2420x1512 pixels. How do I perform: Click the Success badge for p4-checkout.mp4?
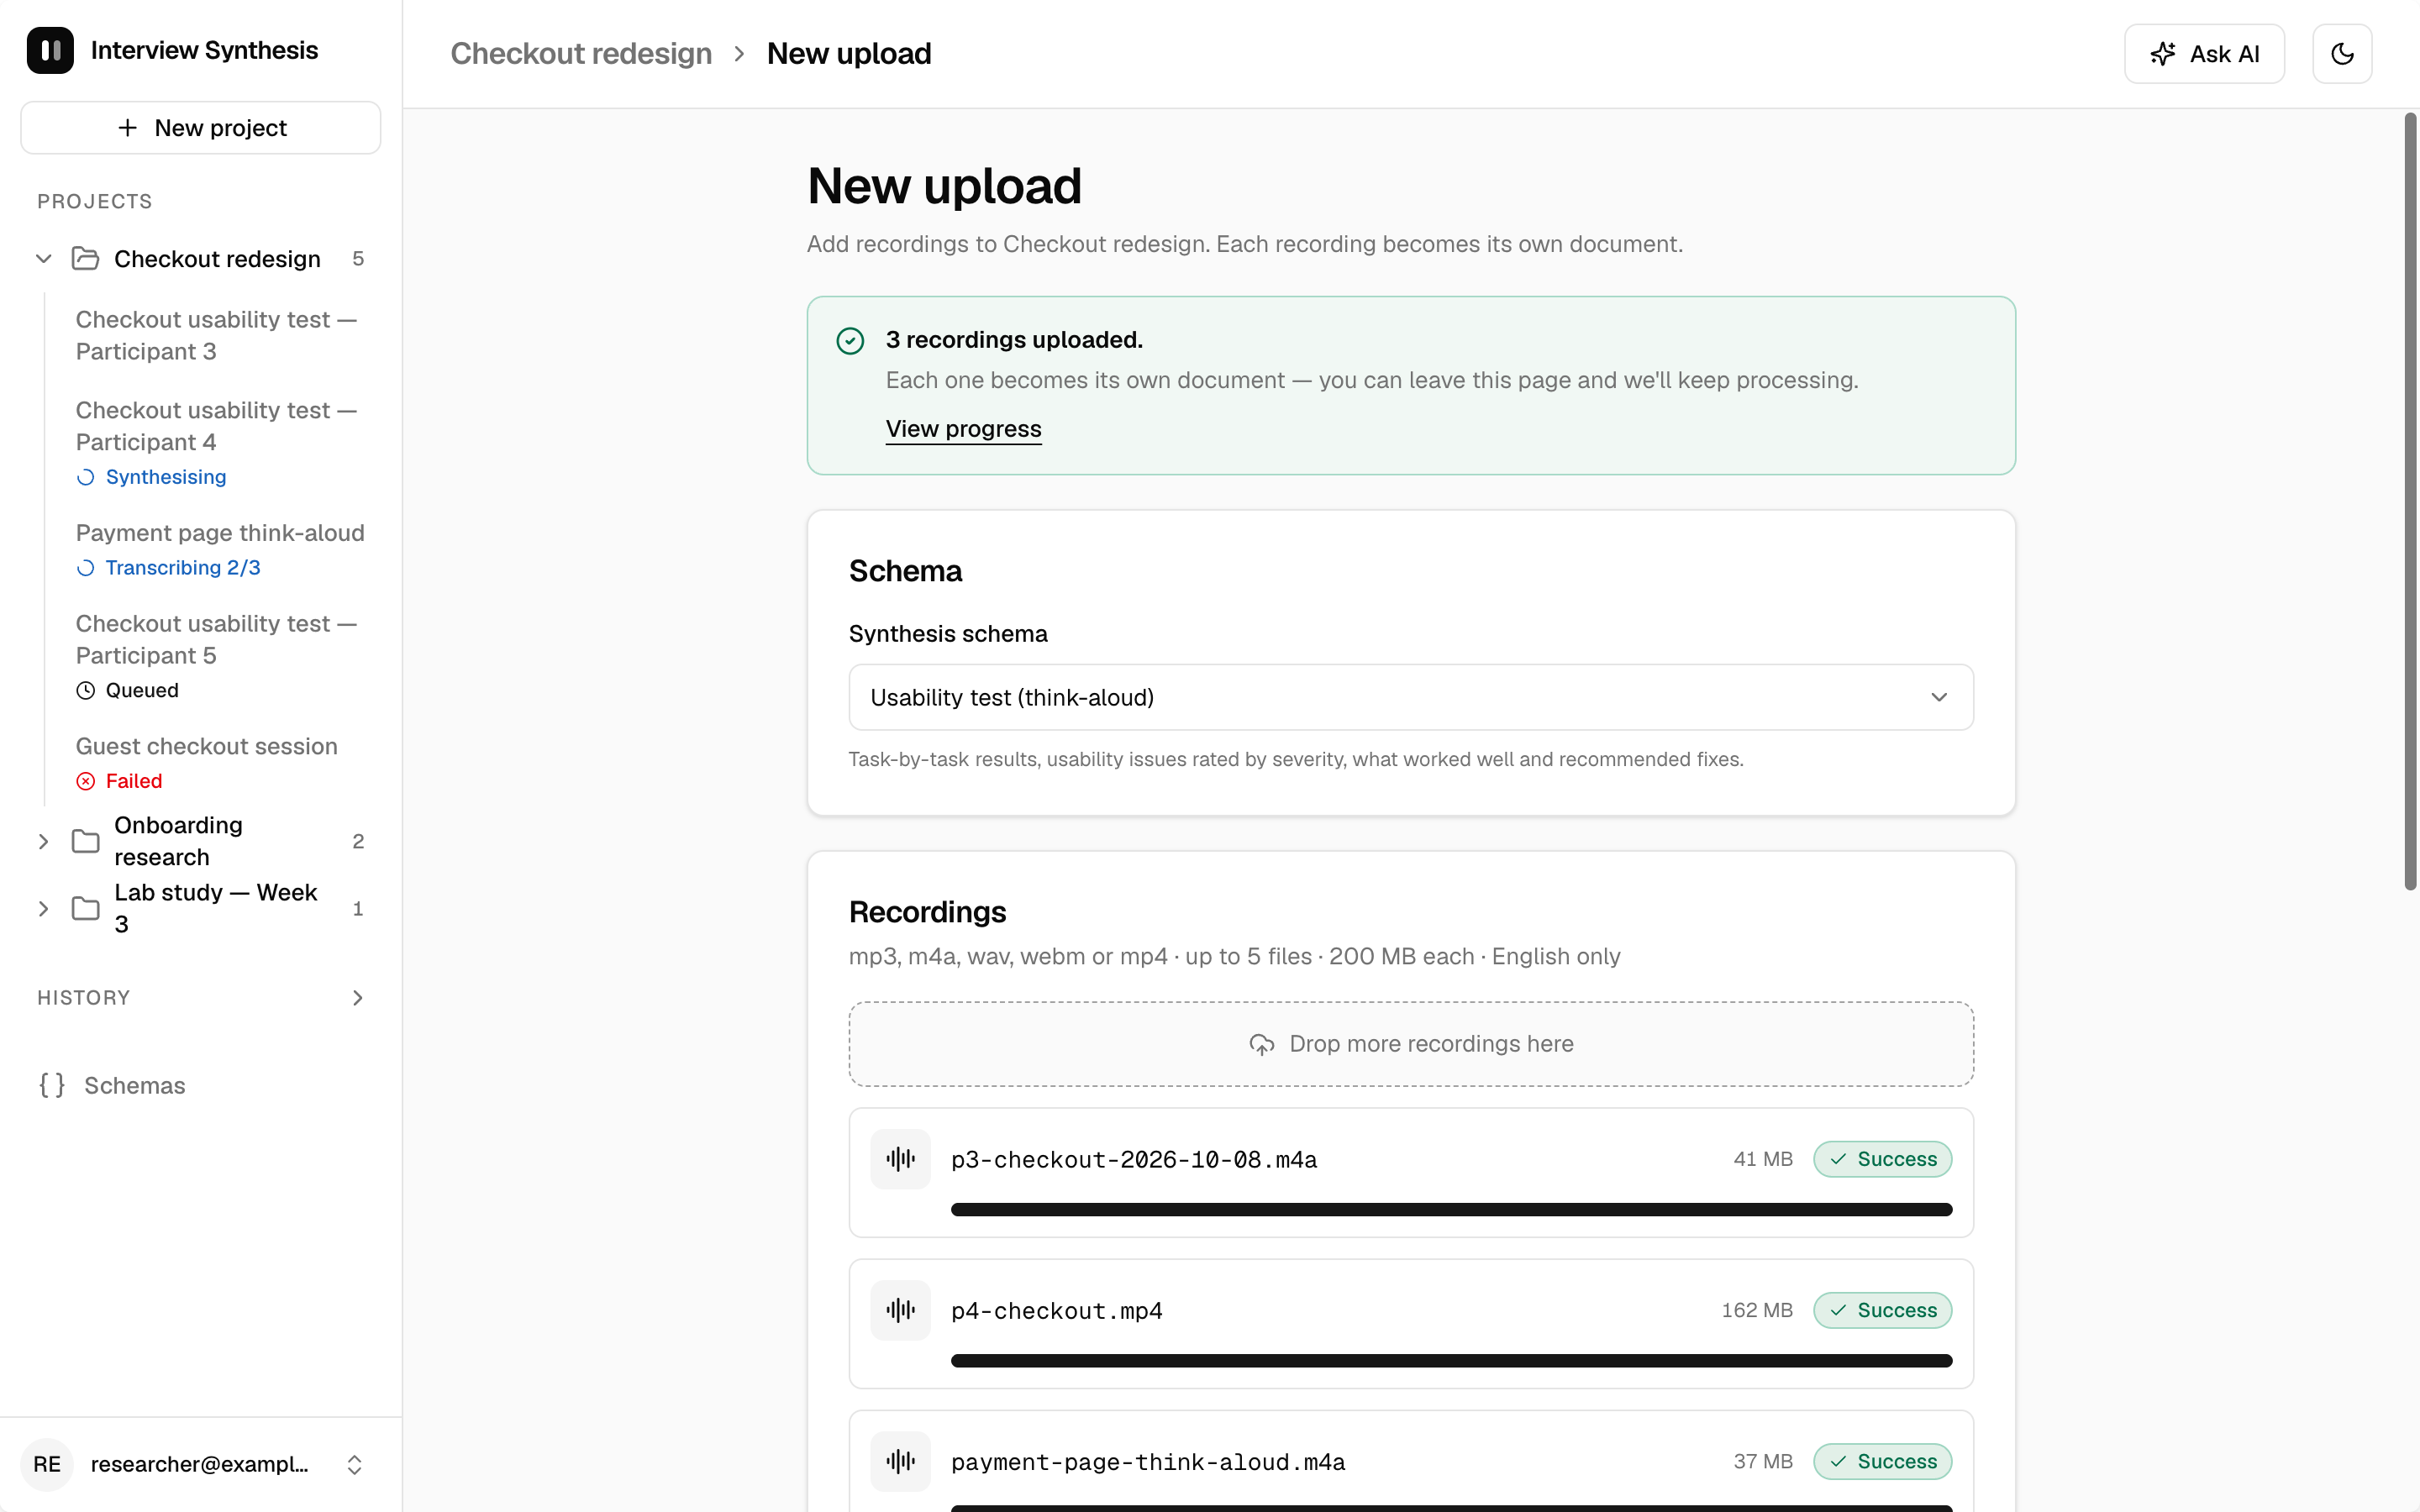pos(1882,1310)
